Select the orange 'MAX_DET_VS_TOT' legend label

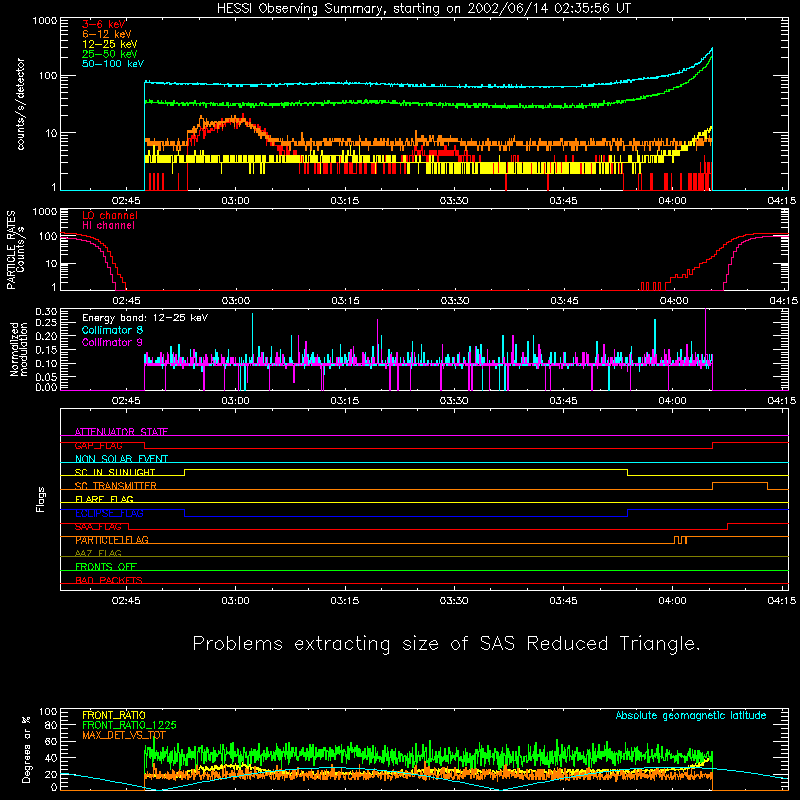pyautogui.click(x=124, y=735)
